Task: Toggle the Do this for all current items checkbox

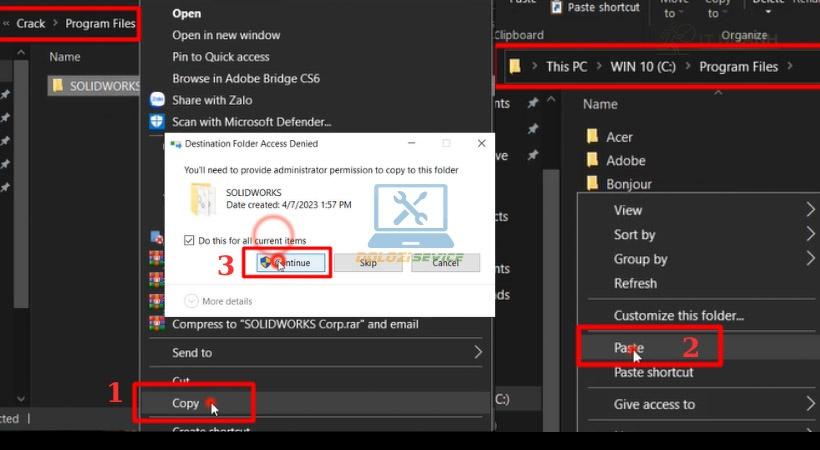Action: click(190, 241)
